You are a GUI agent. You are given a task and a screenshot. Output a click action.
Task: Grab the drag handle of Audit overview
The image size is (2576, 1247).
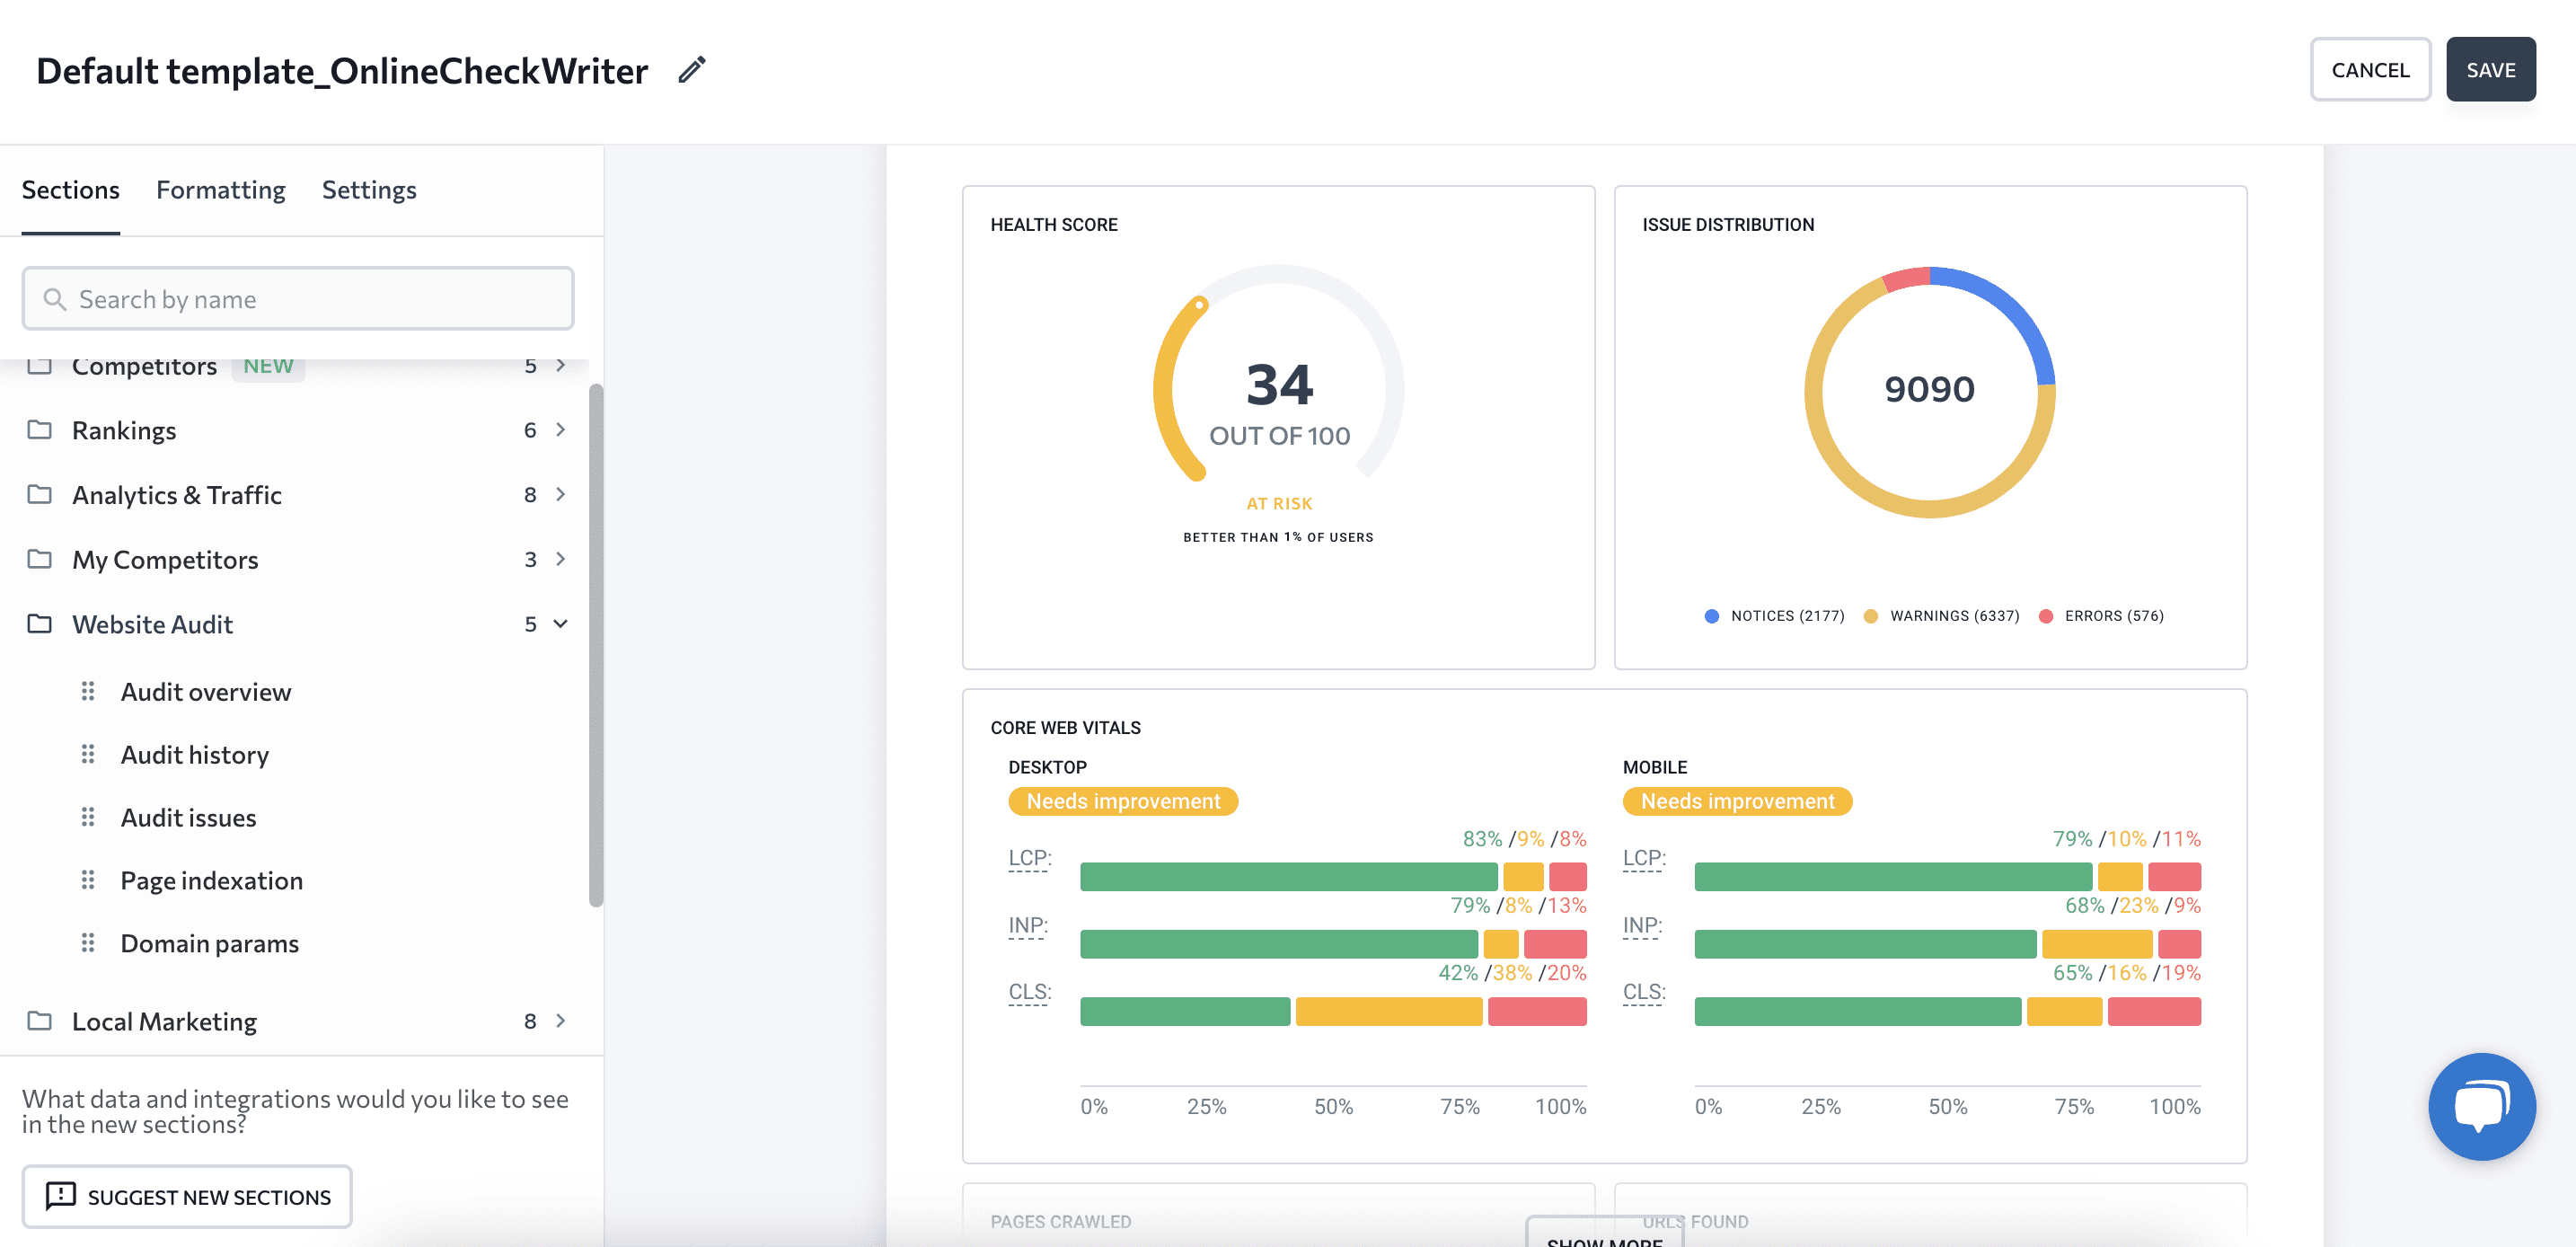pos(89,691)
